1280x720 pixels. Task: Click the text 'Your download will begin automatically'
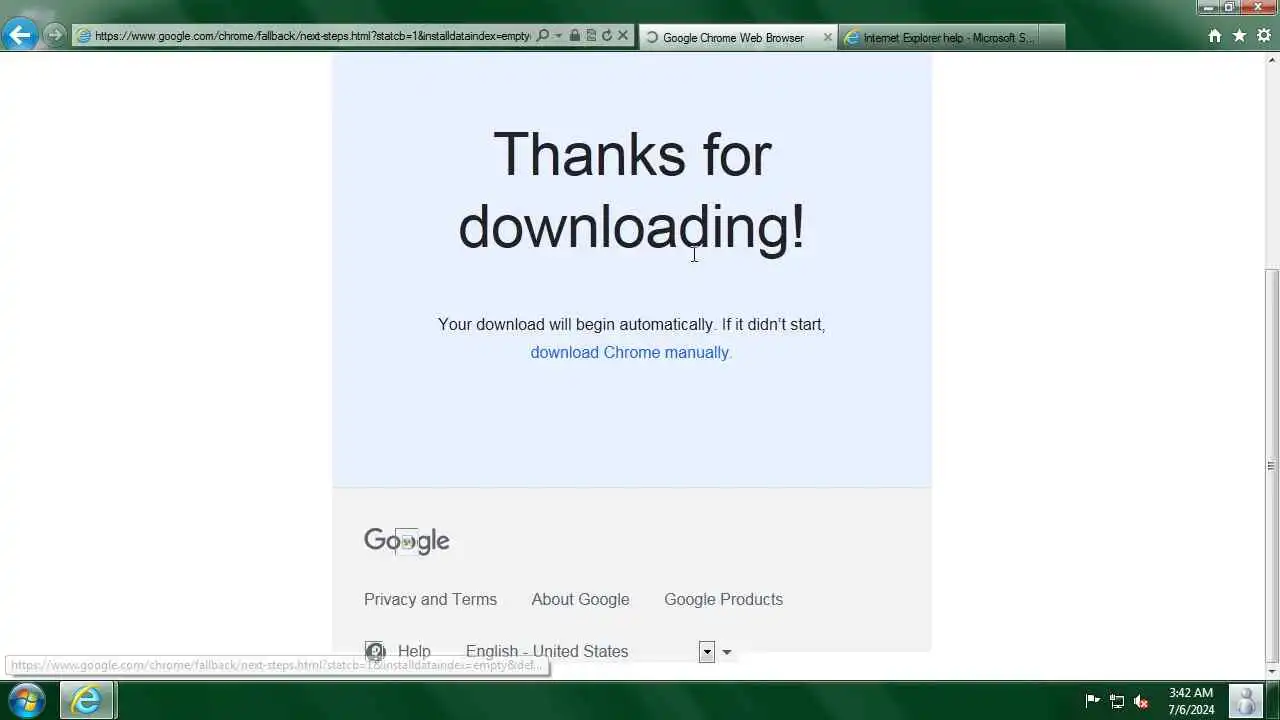576,325
